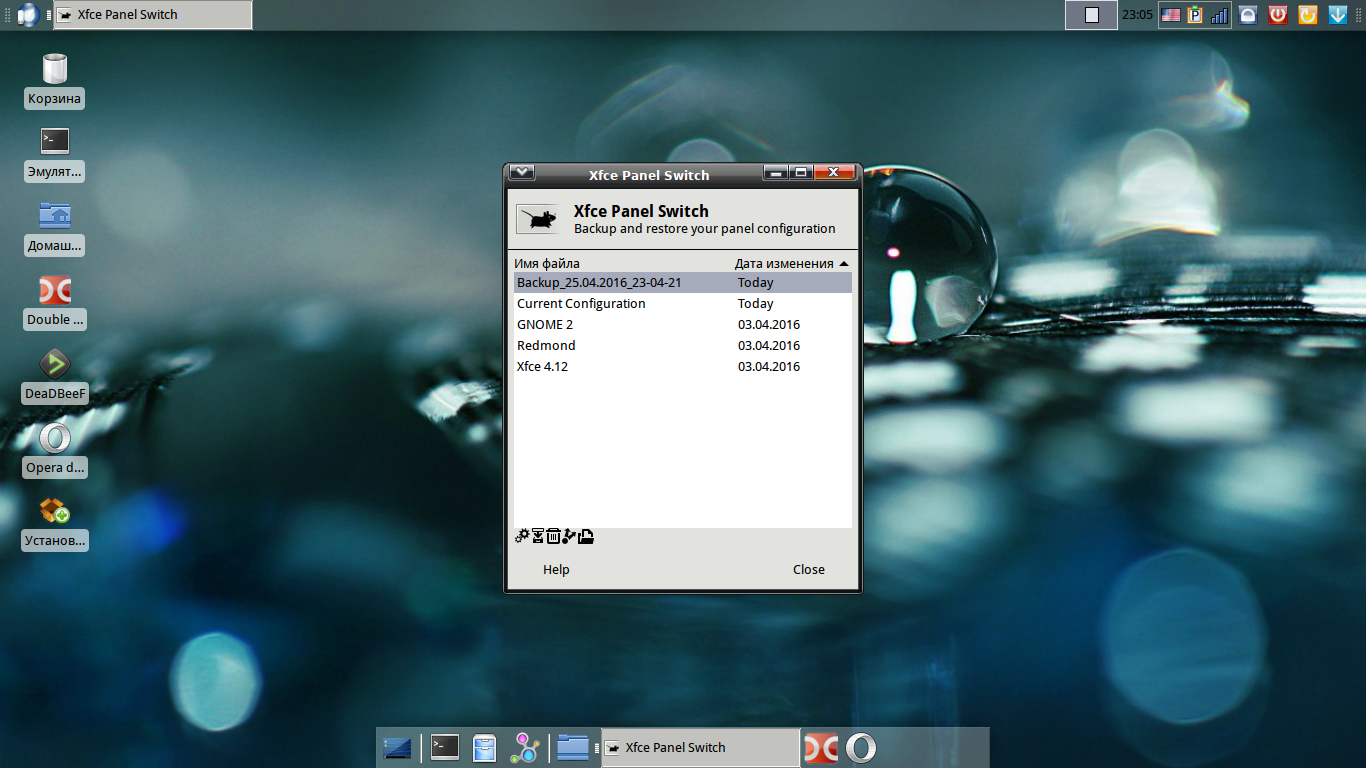Click the blue down-arrow panel icon
Screen dimensions: 1366x768
tap(1337, 15)
